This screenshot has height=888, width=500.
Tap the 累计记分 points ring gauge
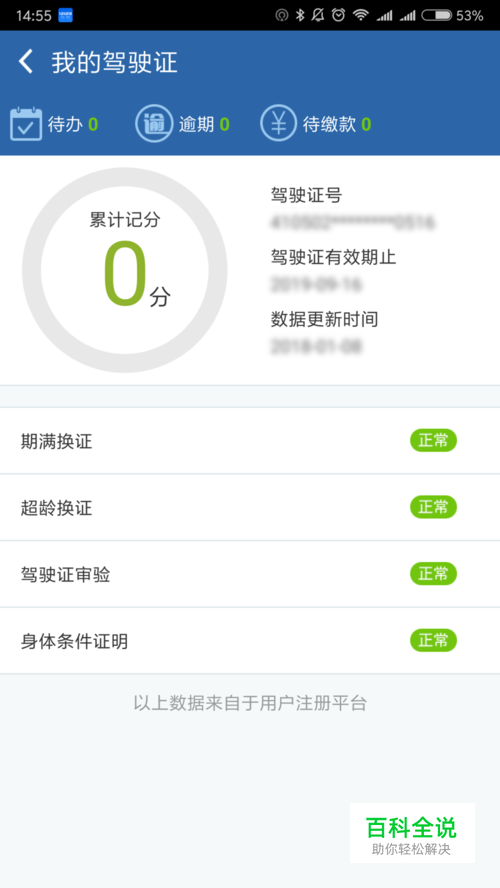pos(125,270)
